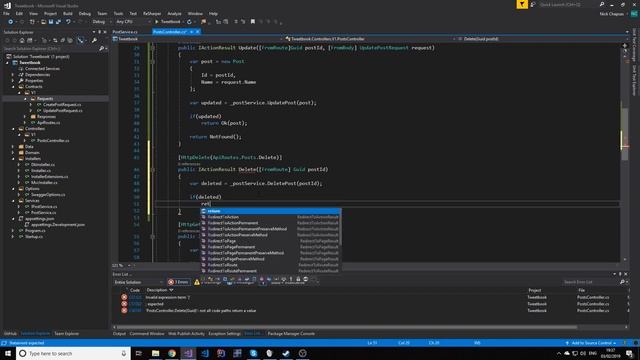Open Skype from the taskbar
Image resolution: width=640 pixels, height=360 pixels.
253,353
